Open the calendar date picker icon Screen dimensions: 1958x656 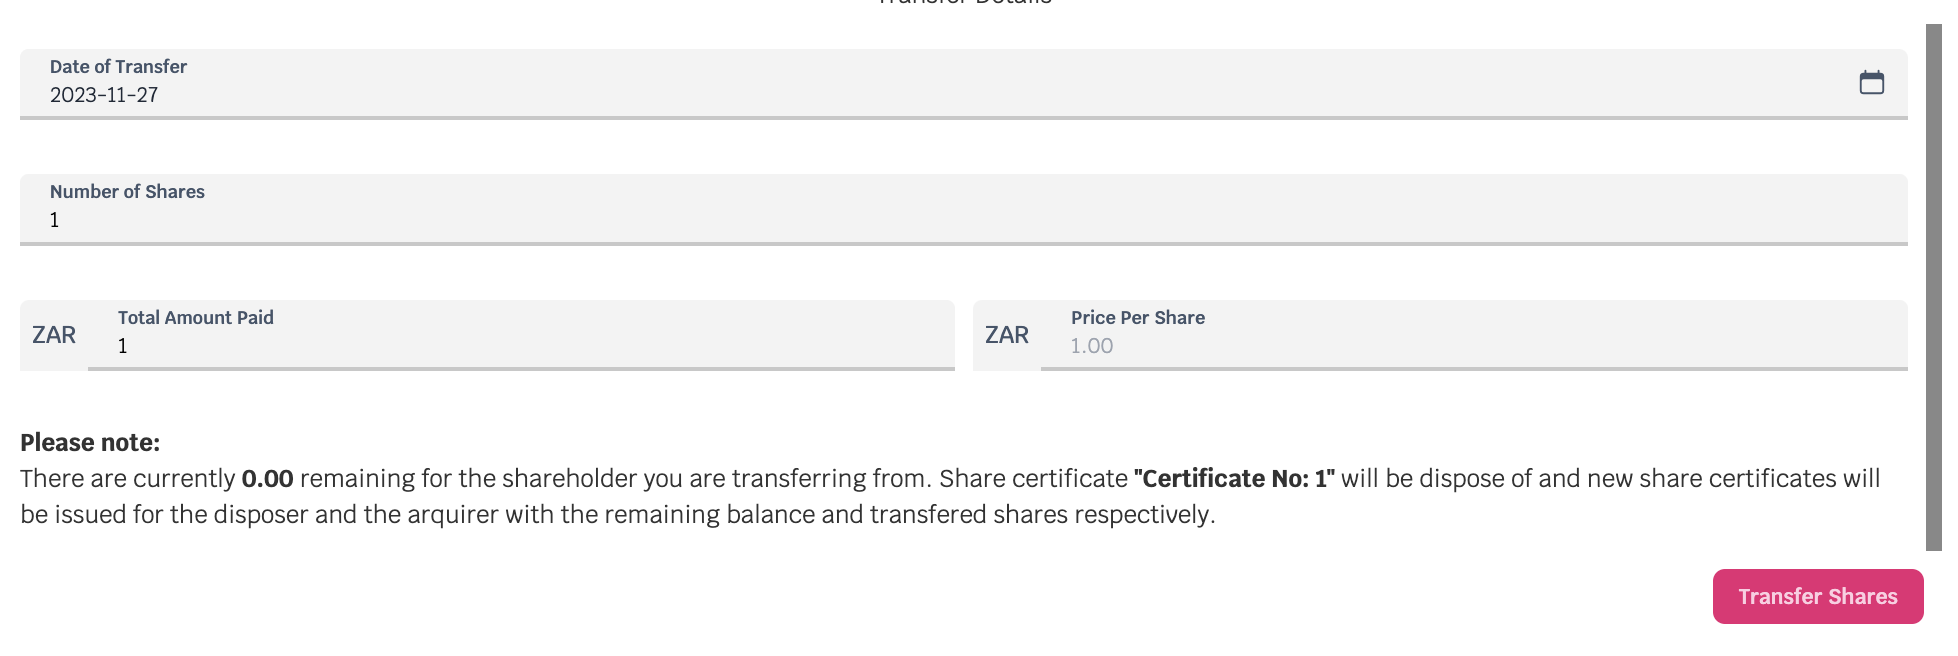pos(1871,82)
